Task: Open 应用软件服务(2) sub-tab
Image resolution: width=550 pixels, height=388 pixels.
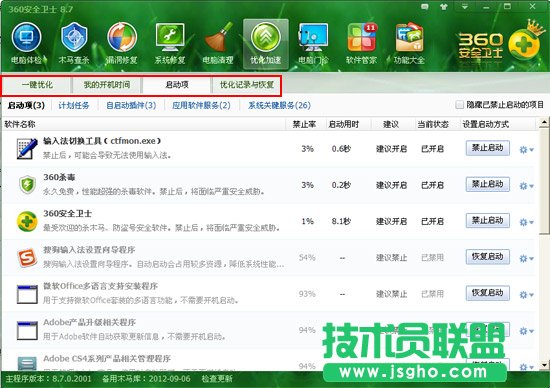Action: [x=201, y=105]
